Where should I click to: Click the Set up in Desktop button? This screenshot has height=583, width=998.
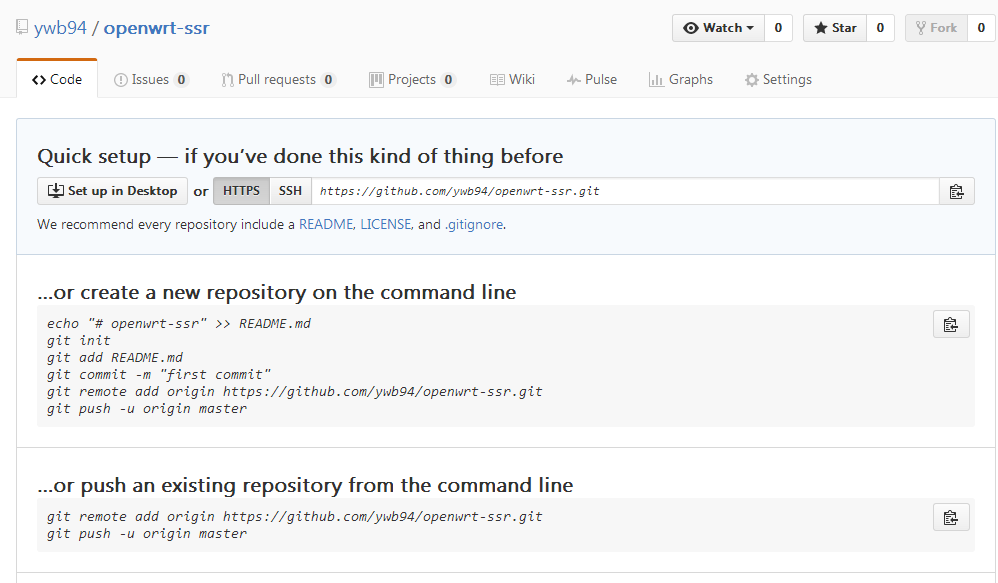pyautogui.click(x=113, y=191)
